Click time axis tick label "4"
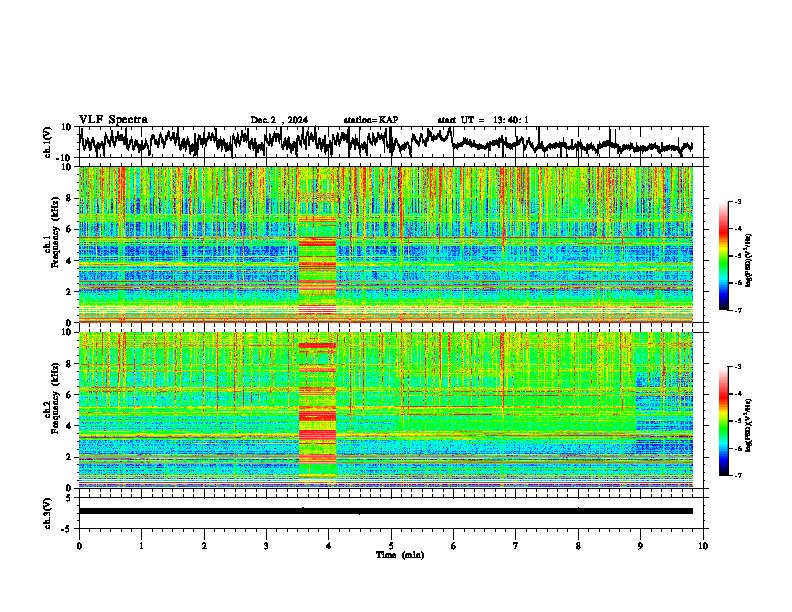792x612 pixels. tap(329, 546)
